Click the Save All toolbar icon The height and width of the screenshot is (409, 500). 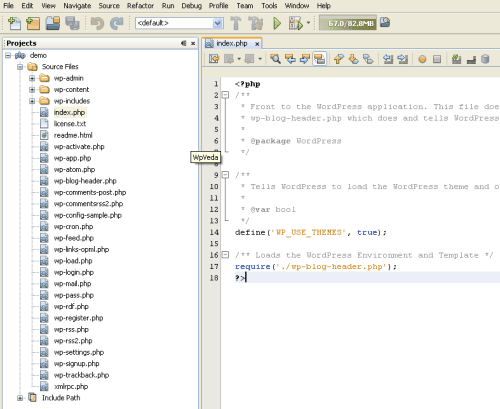72,23
